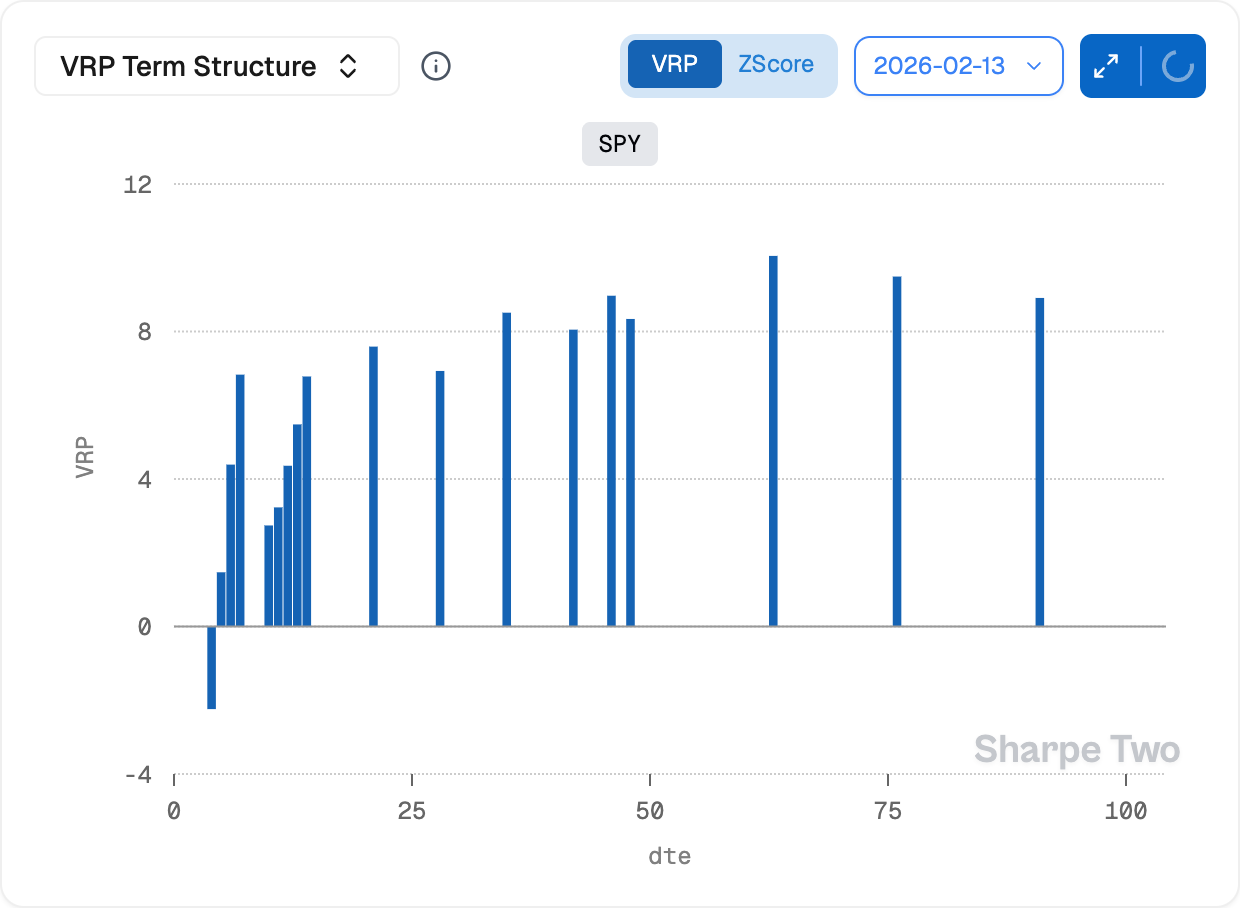Click the tallest bar near 63 dte
The image size is (1240, 908).
tap(772, 440)
